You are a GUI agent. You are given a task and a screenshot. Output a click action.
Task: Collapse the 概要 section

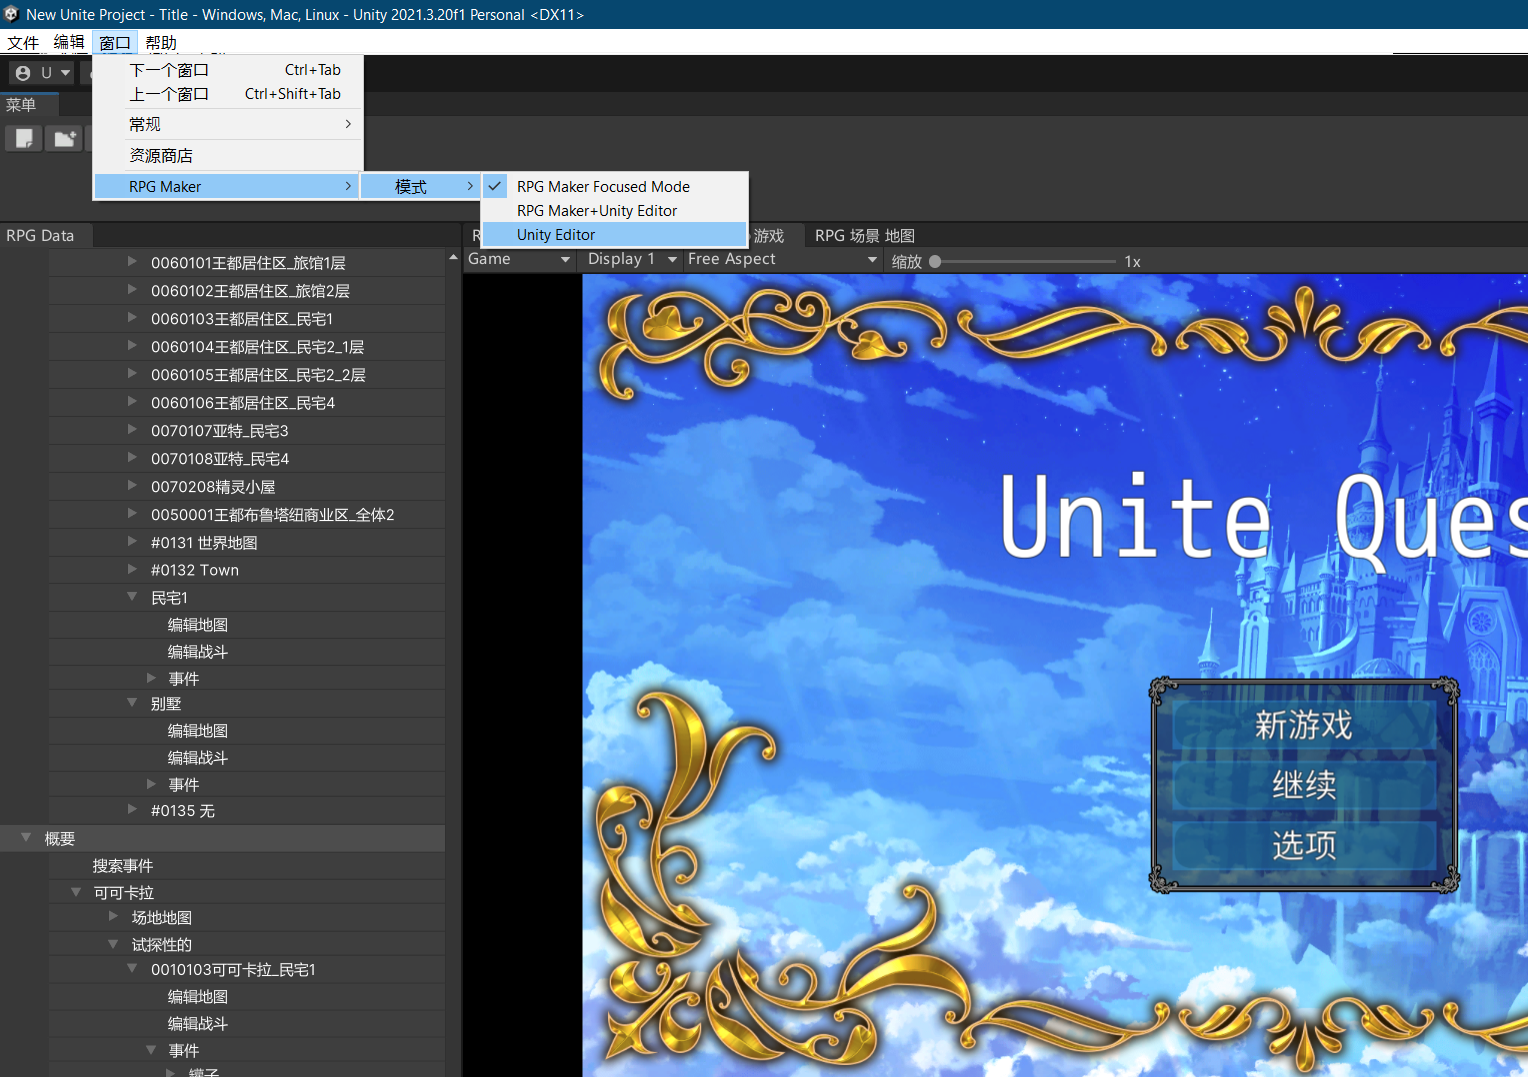click(26, 838)
